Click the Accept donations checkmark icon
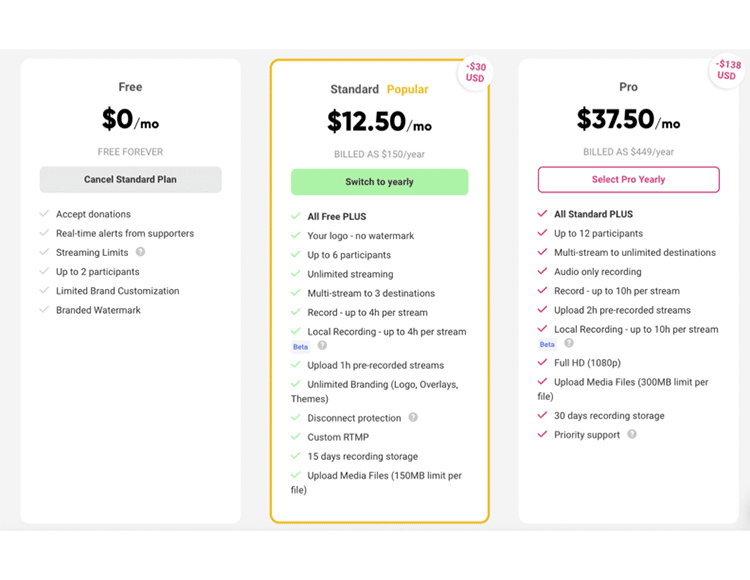Screen dimensions: 750x580 45,214
